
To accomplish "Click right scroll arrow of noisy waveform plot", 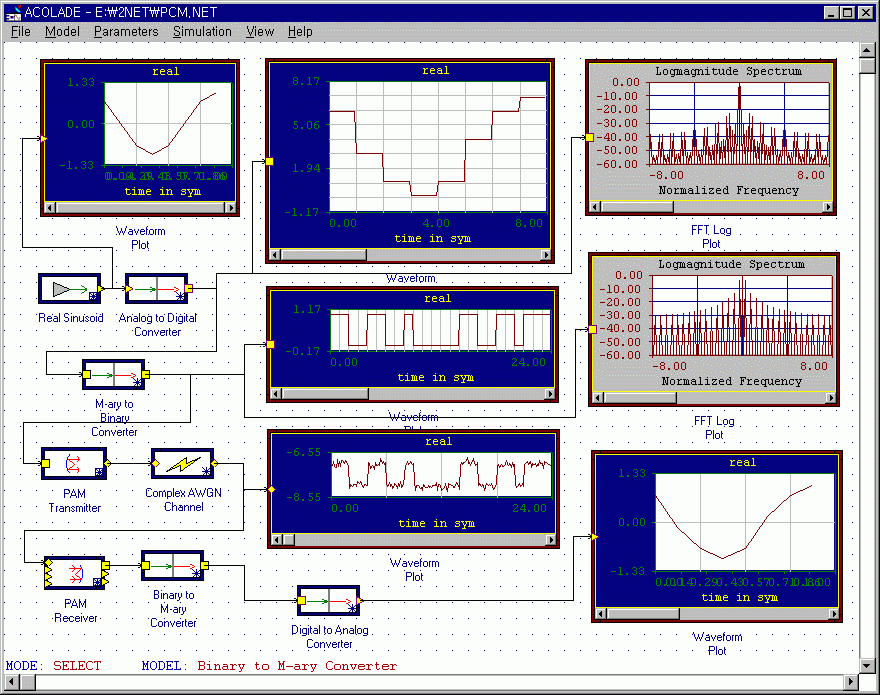I will tap(551, 539).
